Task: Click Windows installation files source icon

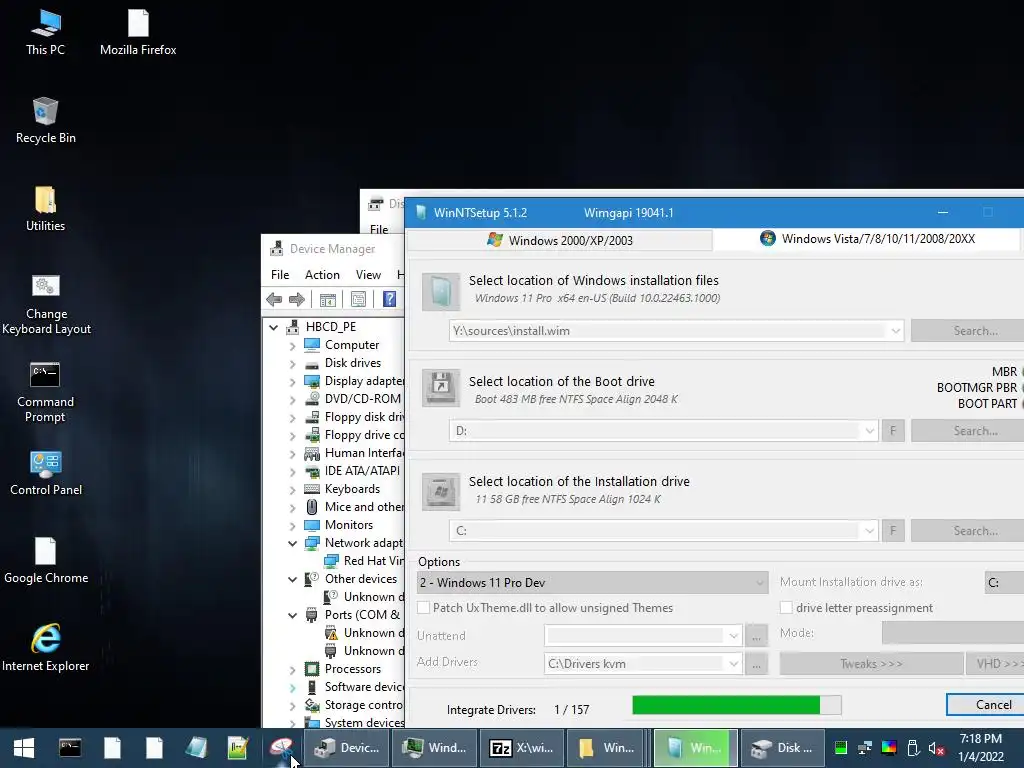Action: pos(441,292)
